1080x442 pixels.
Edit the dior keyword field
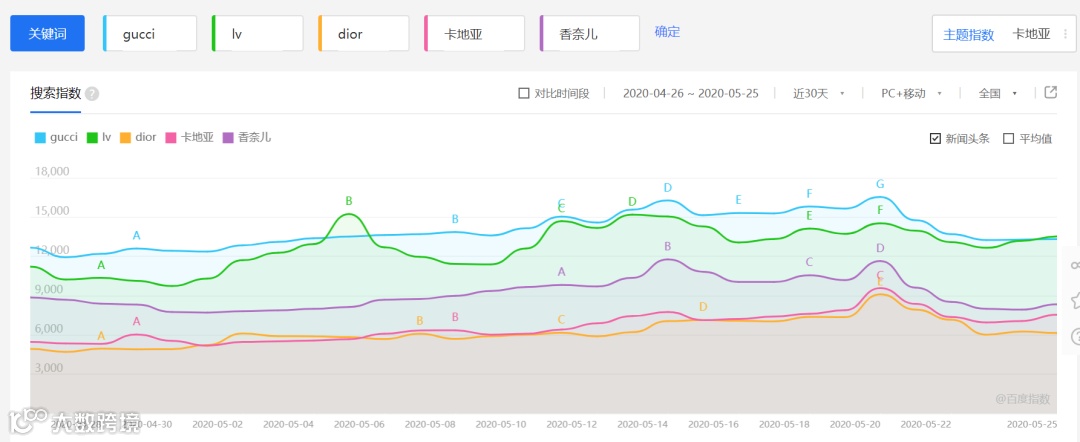[x=364, y=34]
